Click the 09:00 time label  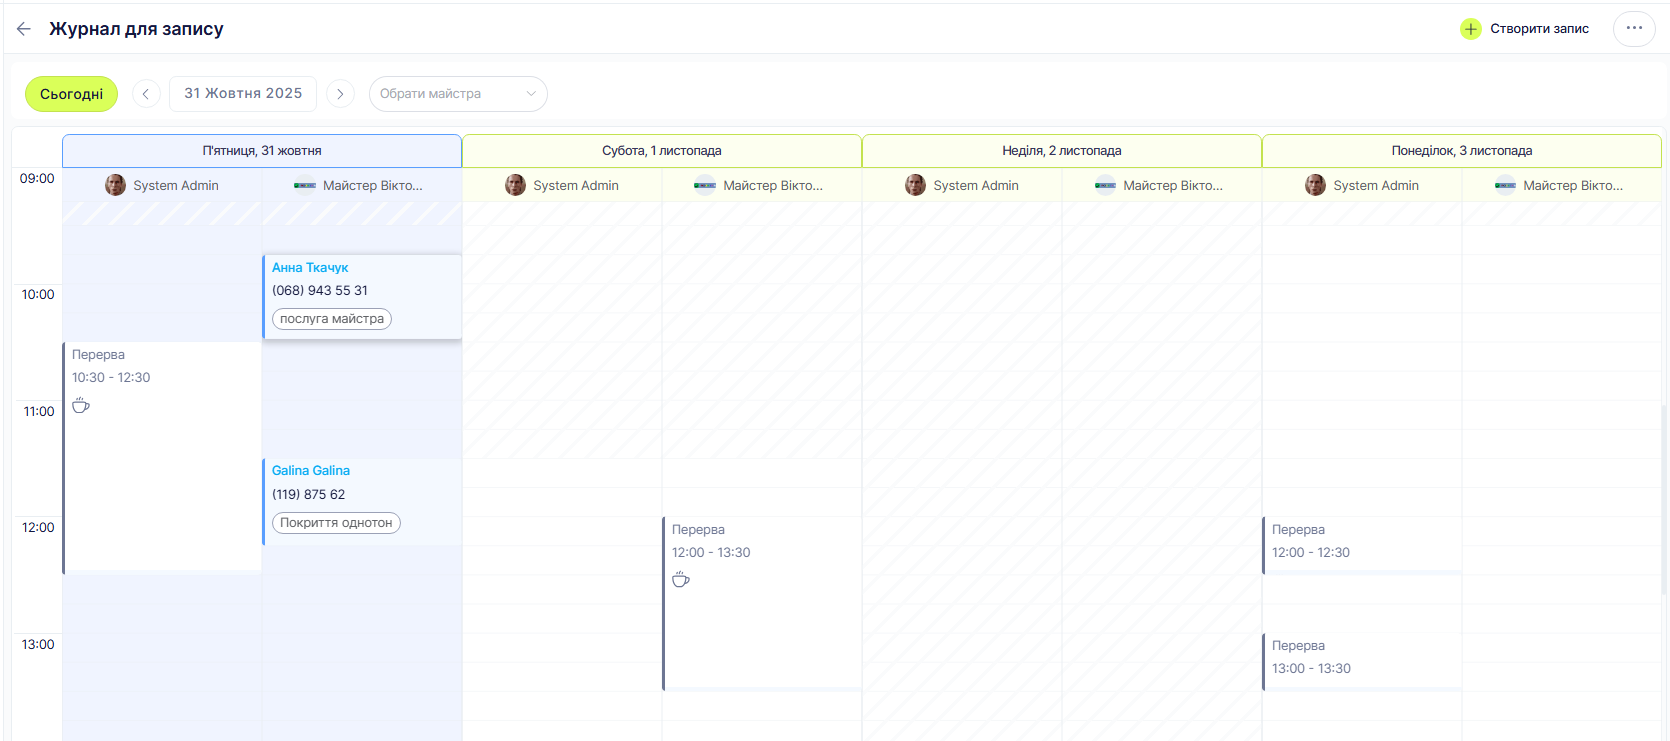coord(37,179)
